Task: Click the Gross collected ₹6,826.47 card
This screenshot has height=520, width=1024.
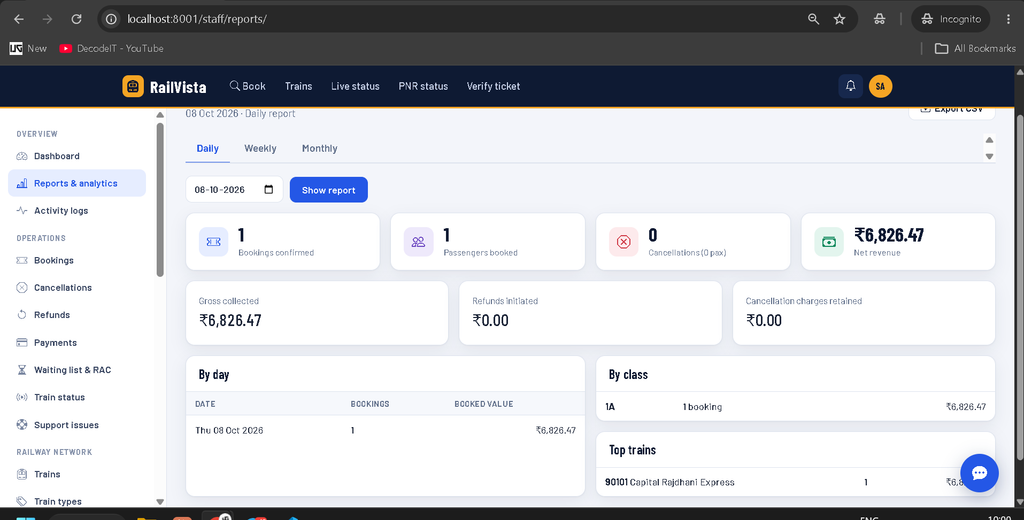Action: pos(317,313)
